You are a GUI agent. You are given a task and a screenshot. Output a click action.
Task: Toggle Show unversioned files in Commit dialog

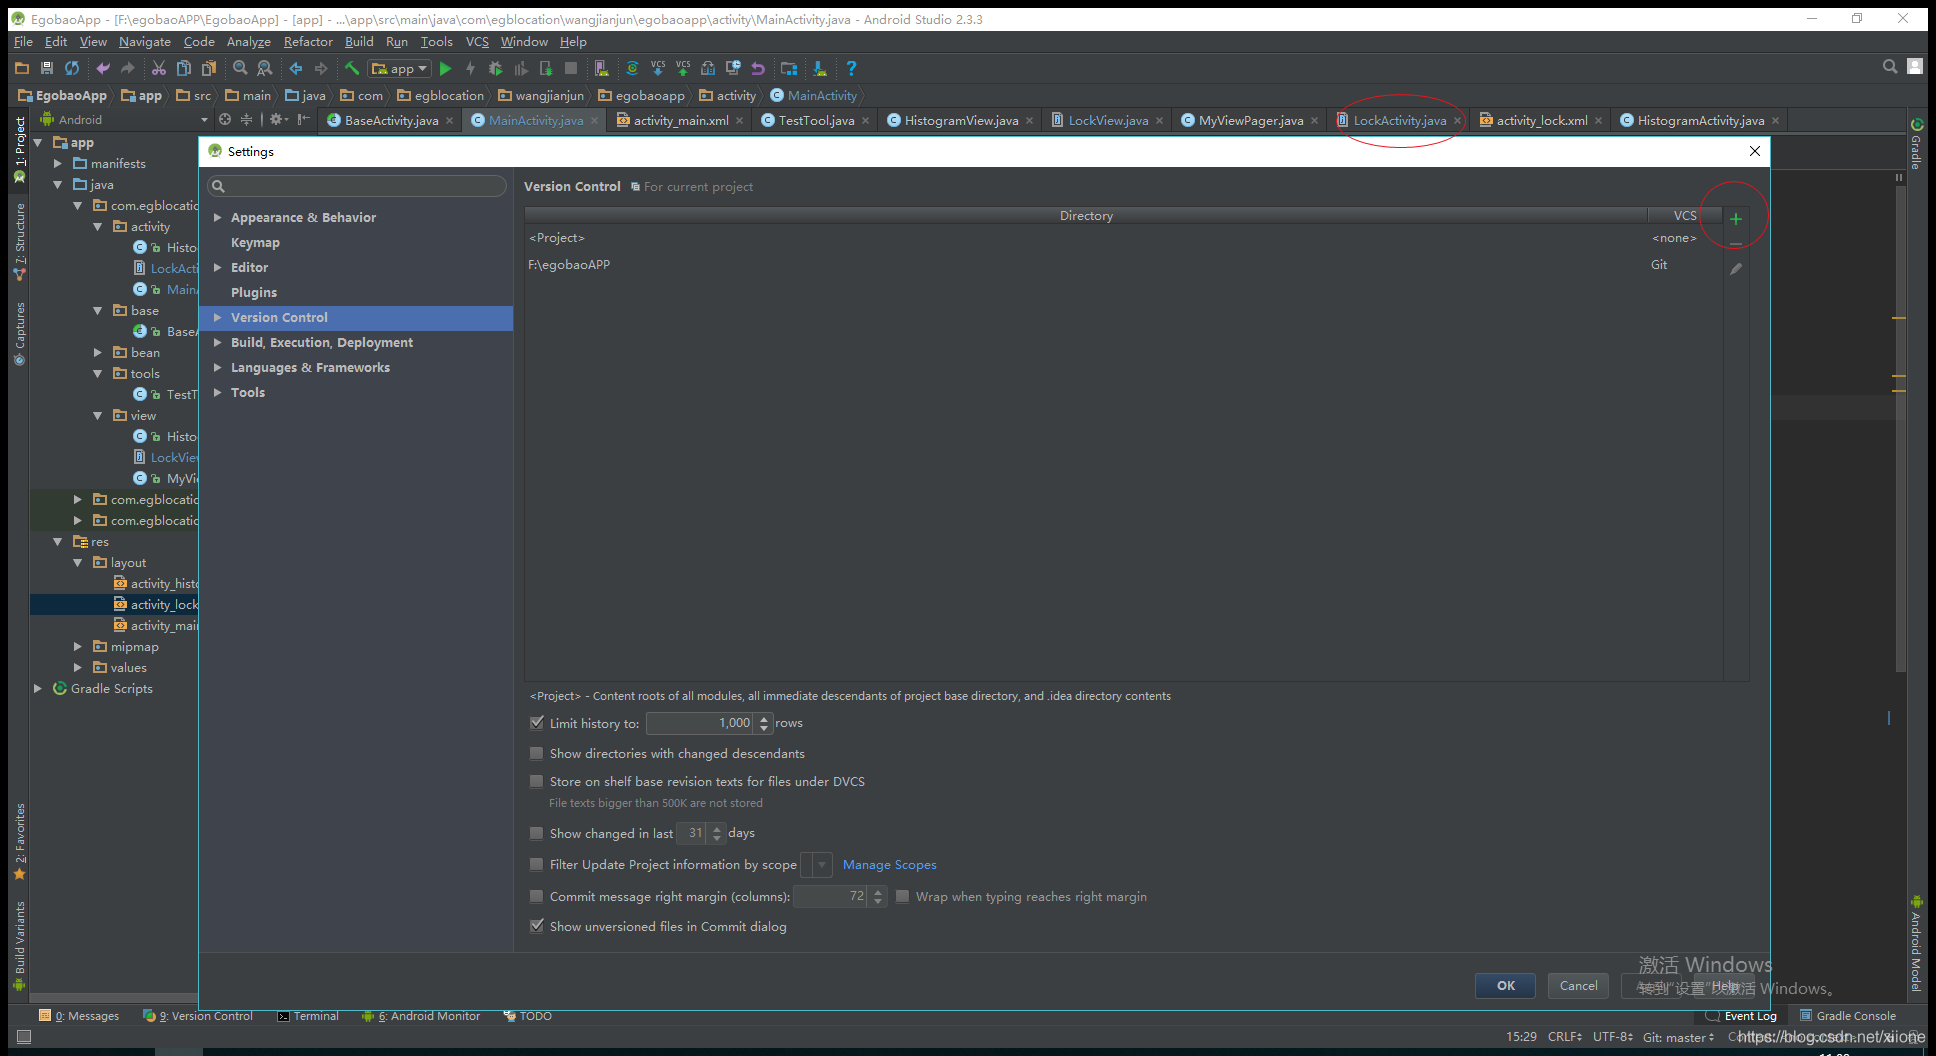pos(537,926)
